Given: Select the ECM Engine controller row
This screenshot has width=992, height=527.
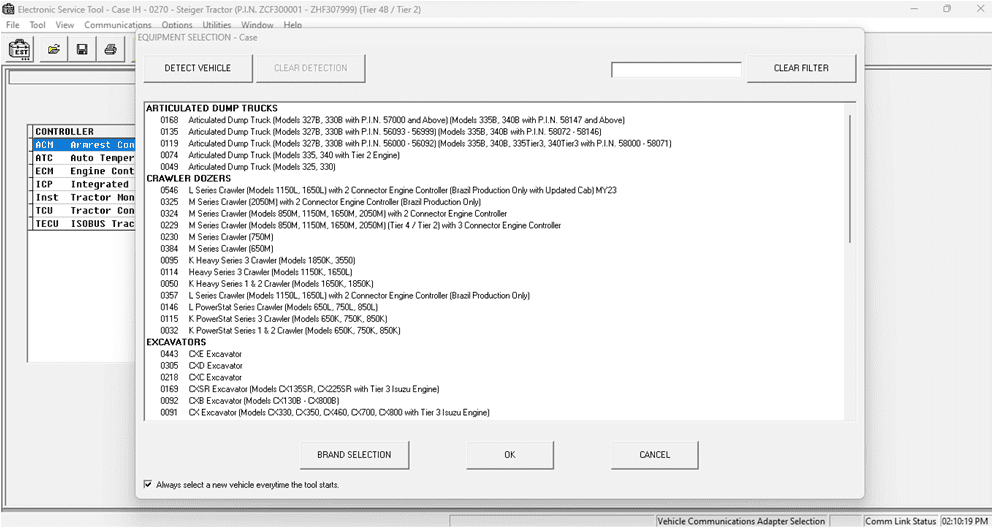Looking at the screenshot, I should [84, 171].
